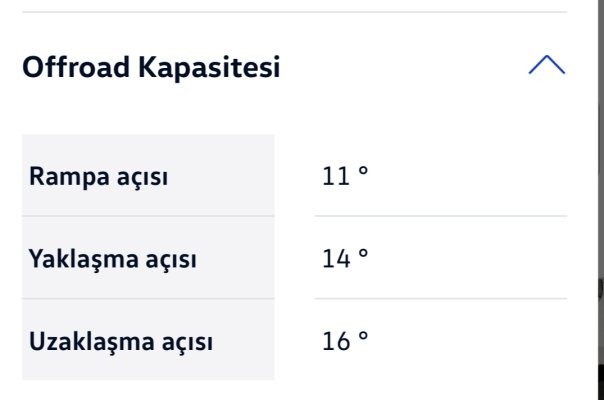Click the degree symbol next to 14
This screenshot has height=400, width=604.
(363, 253)
